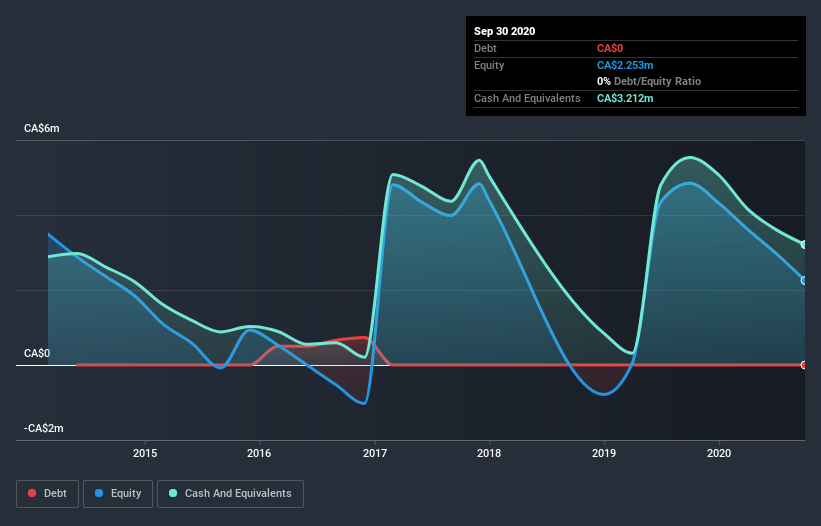Click the 0% Debt/Equity Ratio text

click(x=649, y=82)
